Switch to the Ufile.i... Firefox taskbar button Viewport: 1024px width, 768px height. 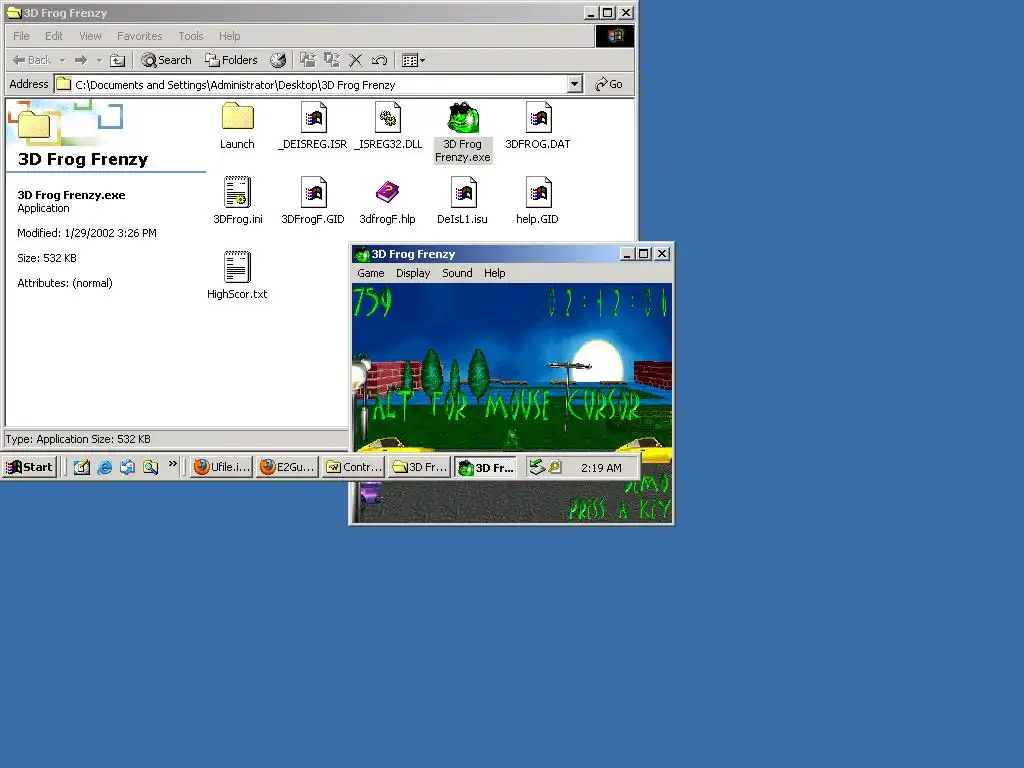pos(221,467)
